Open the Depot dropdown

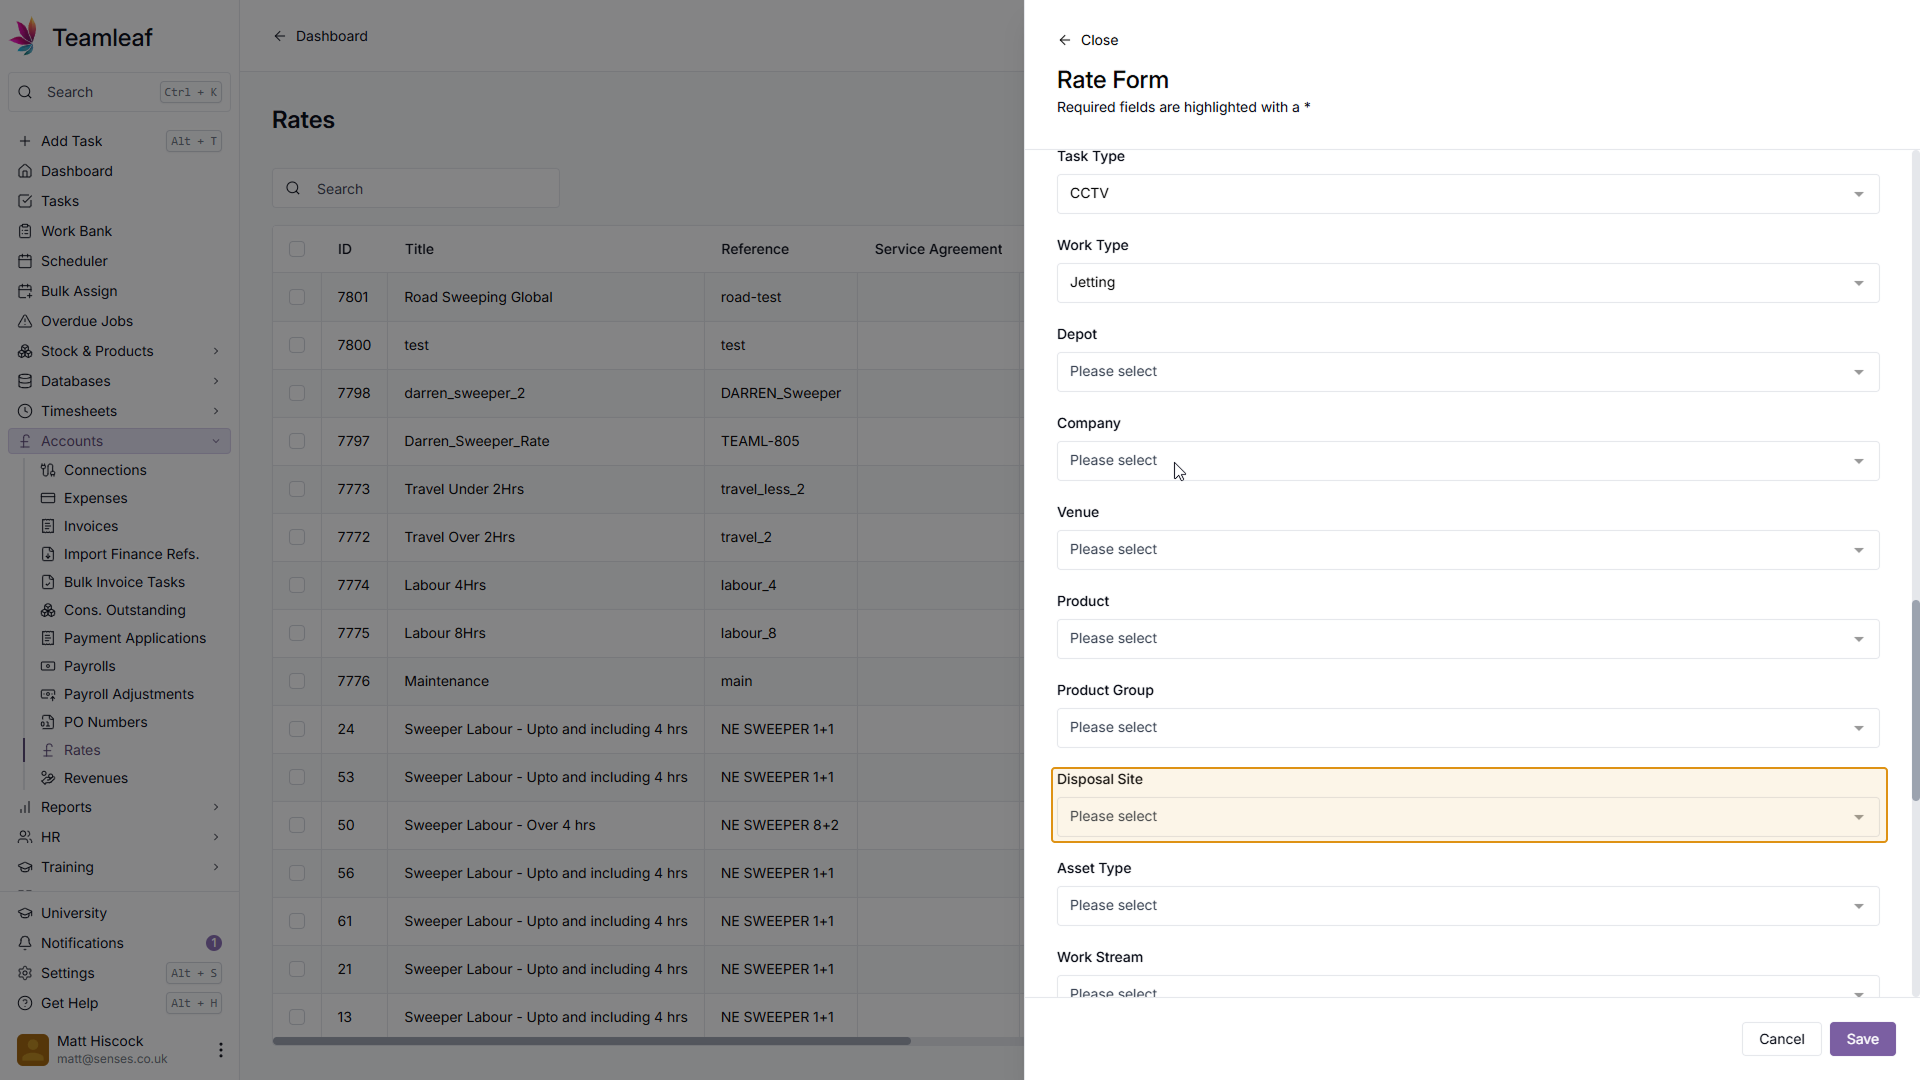pyautogui.click(x=1467, y=372)
